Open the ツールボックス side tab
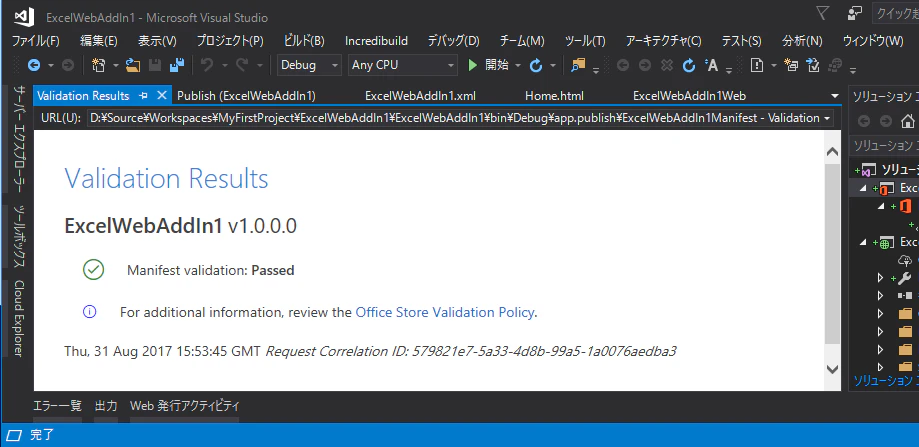Viewport: 919px width, 447px height. pyautogui.click(x=19, y=237)
